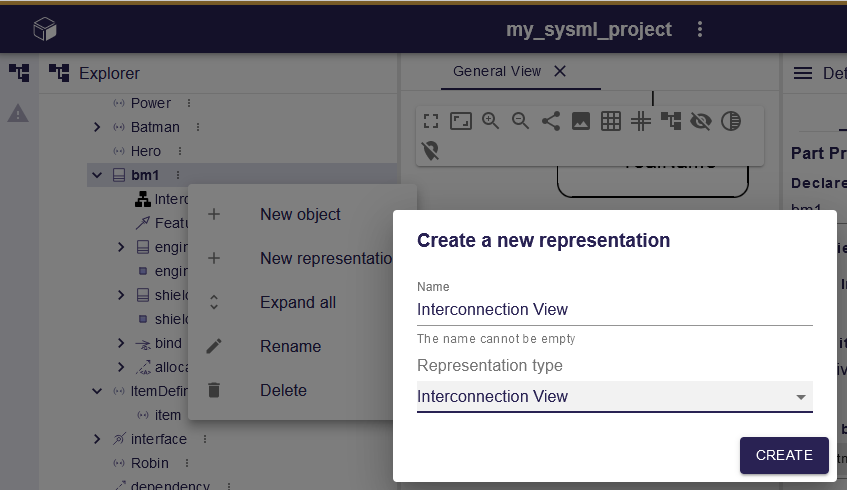Viewport: 847px width, 490px height.
Task: Toggle the fade contrast circle icon
Action: coord(731,121)
